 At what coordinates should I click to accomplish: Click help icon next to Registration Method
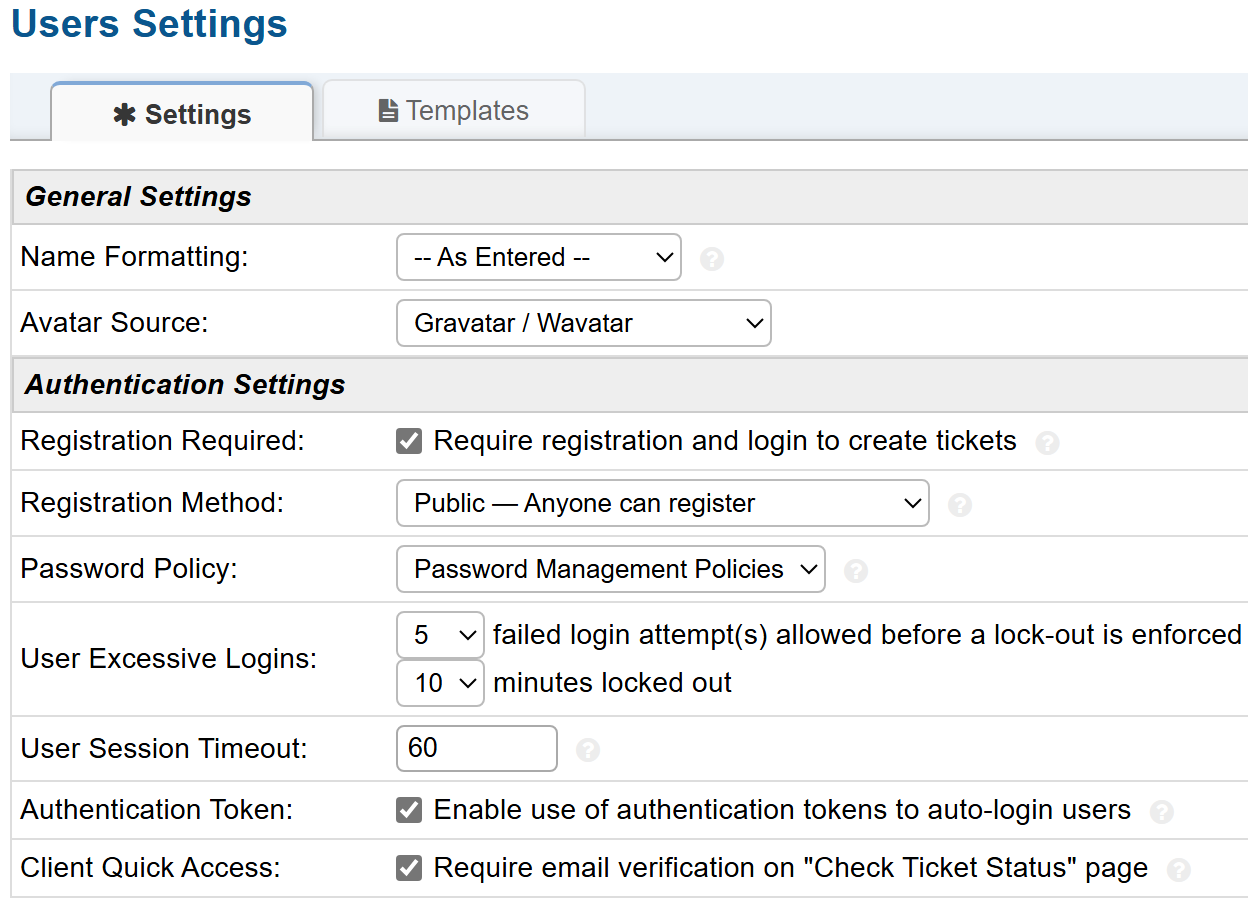[x=959, y=505]
